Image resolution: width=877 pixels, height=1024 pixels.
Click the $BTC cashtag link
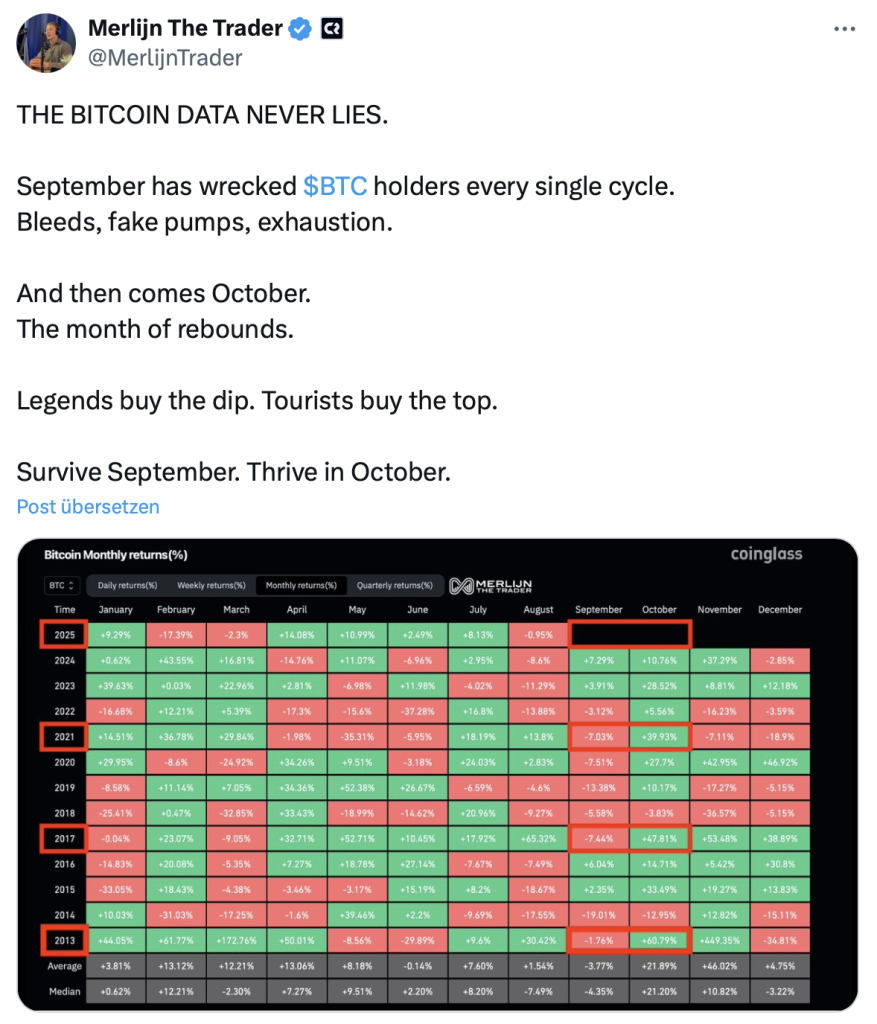(335, 186)
